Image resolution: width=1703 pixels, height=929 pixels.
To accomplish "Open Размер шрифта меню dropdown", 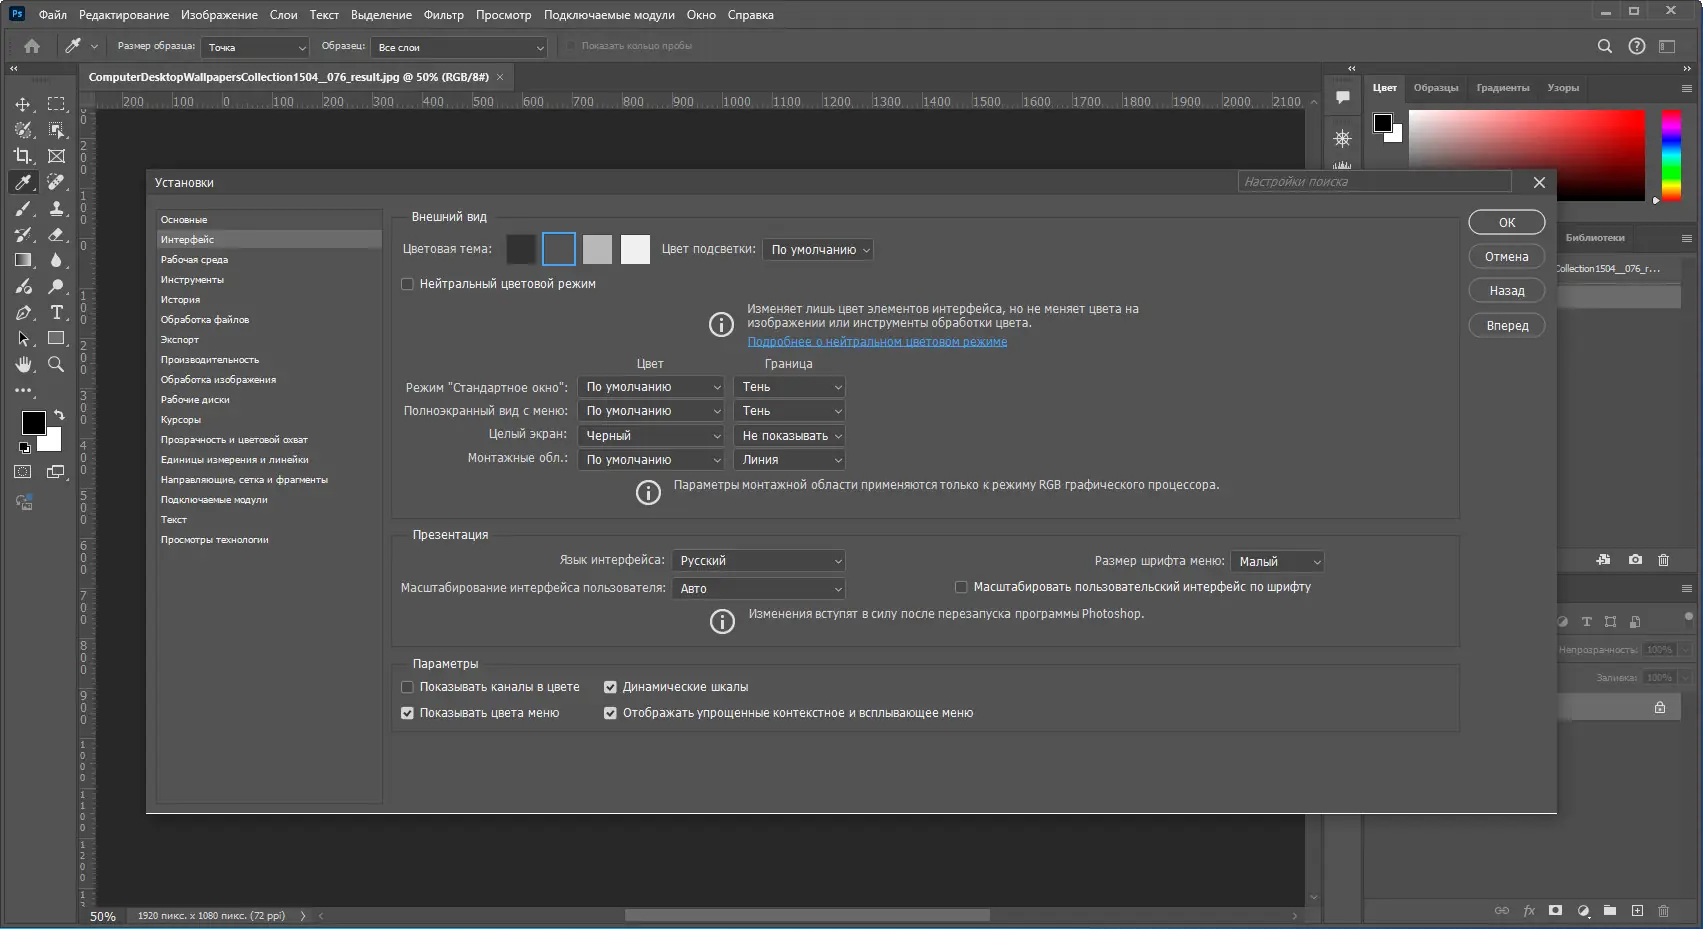I will click(x=1277, y=562).
